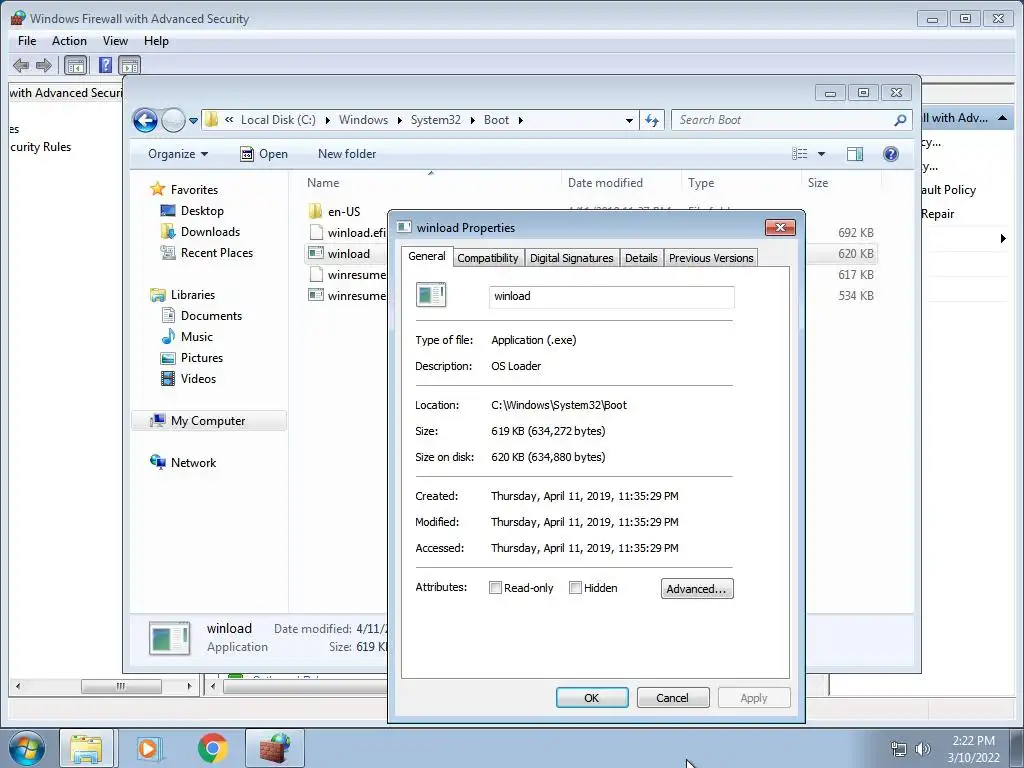Open the Help menu
The image size is (1024, 768).
(156, 40)
